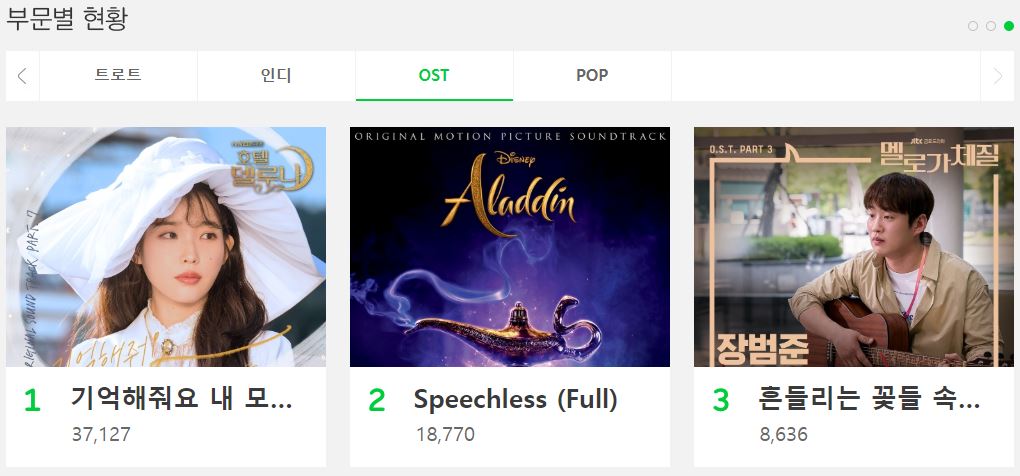Select the second pagination dot
Screen dimensions: 1020x476
(x=991, y=26)
